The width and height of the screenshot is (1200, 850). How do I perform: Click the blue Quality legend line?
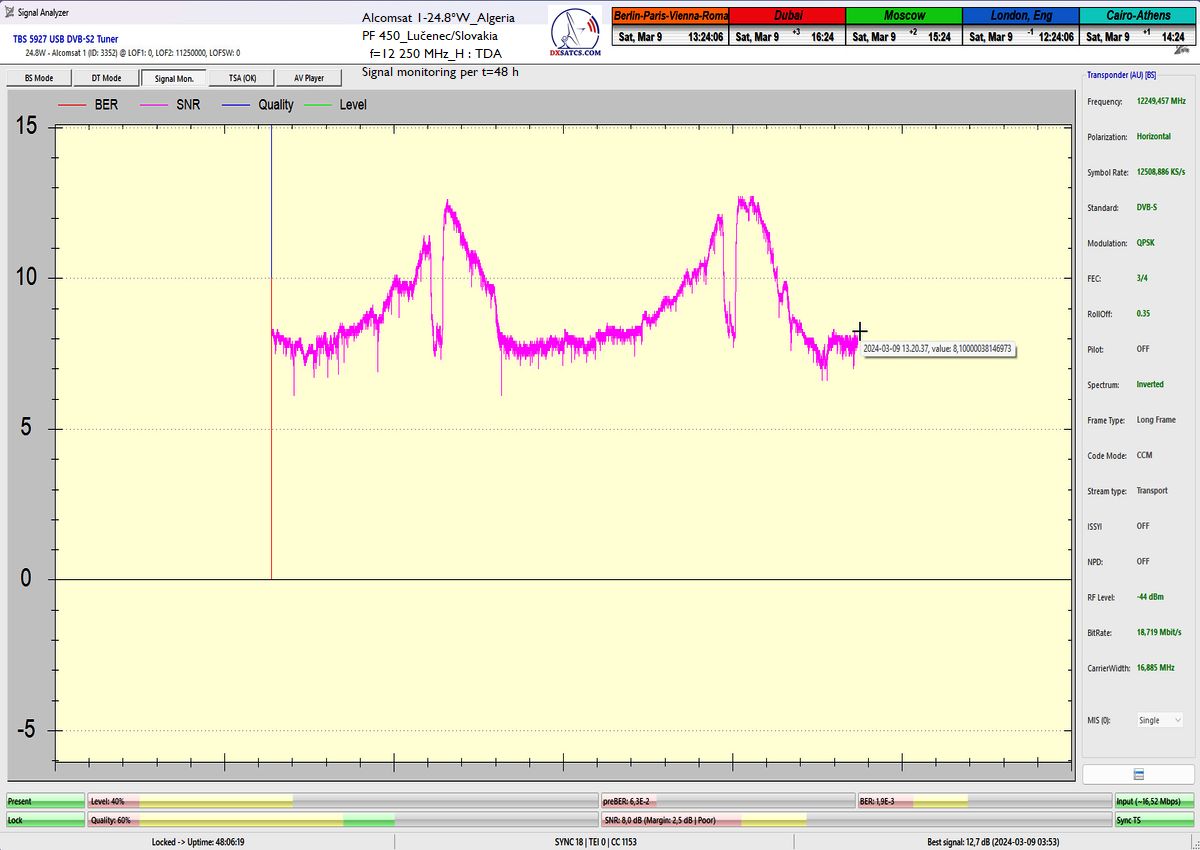[236, 105]
